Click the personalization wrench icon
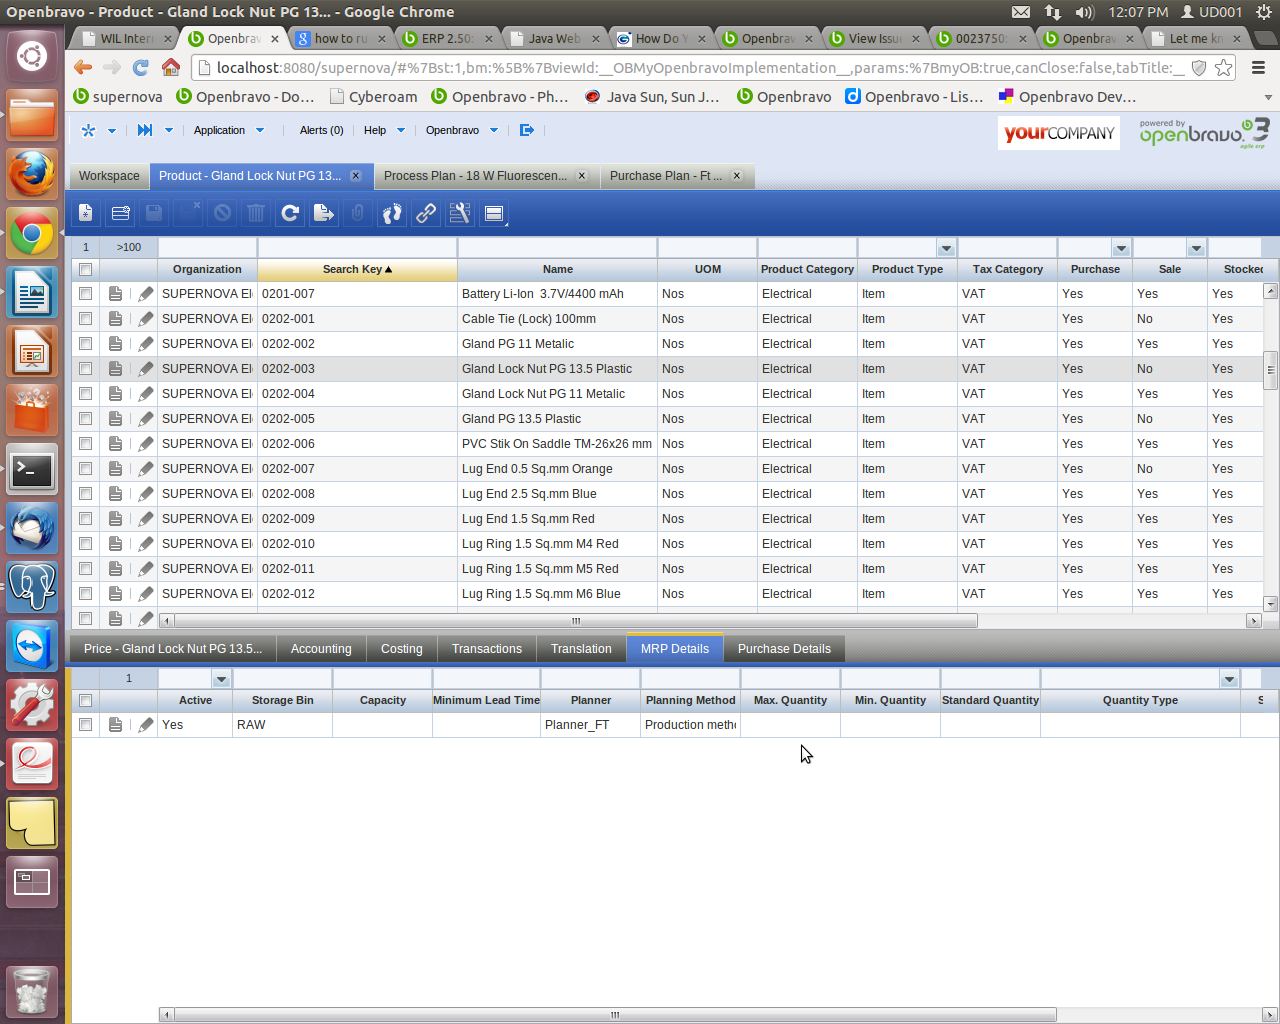 point(460,213)
